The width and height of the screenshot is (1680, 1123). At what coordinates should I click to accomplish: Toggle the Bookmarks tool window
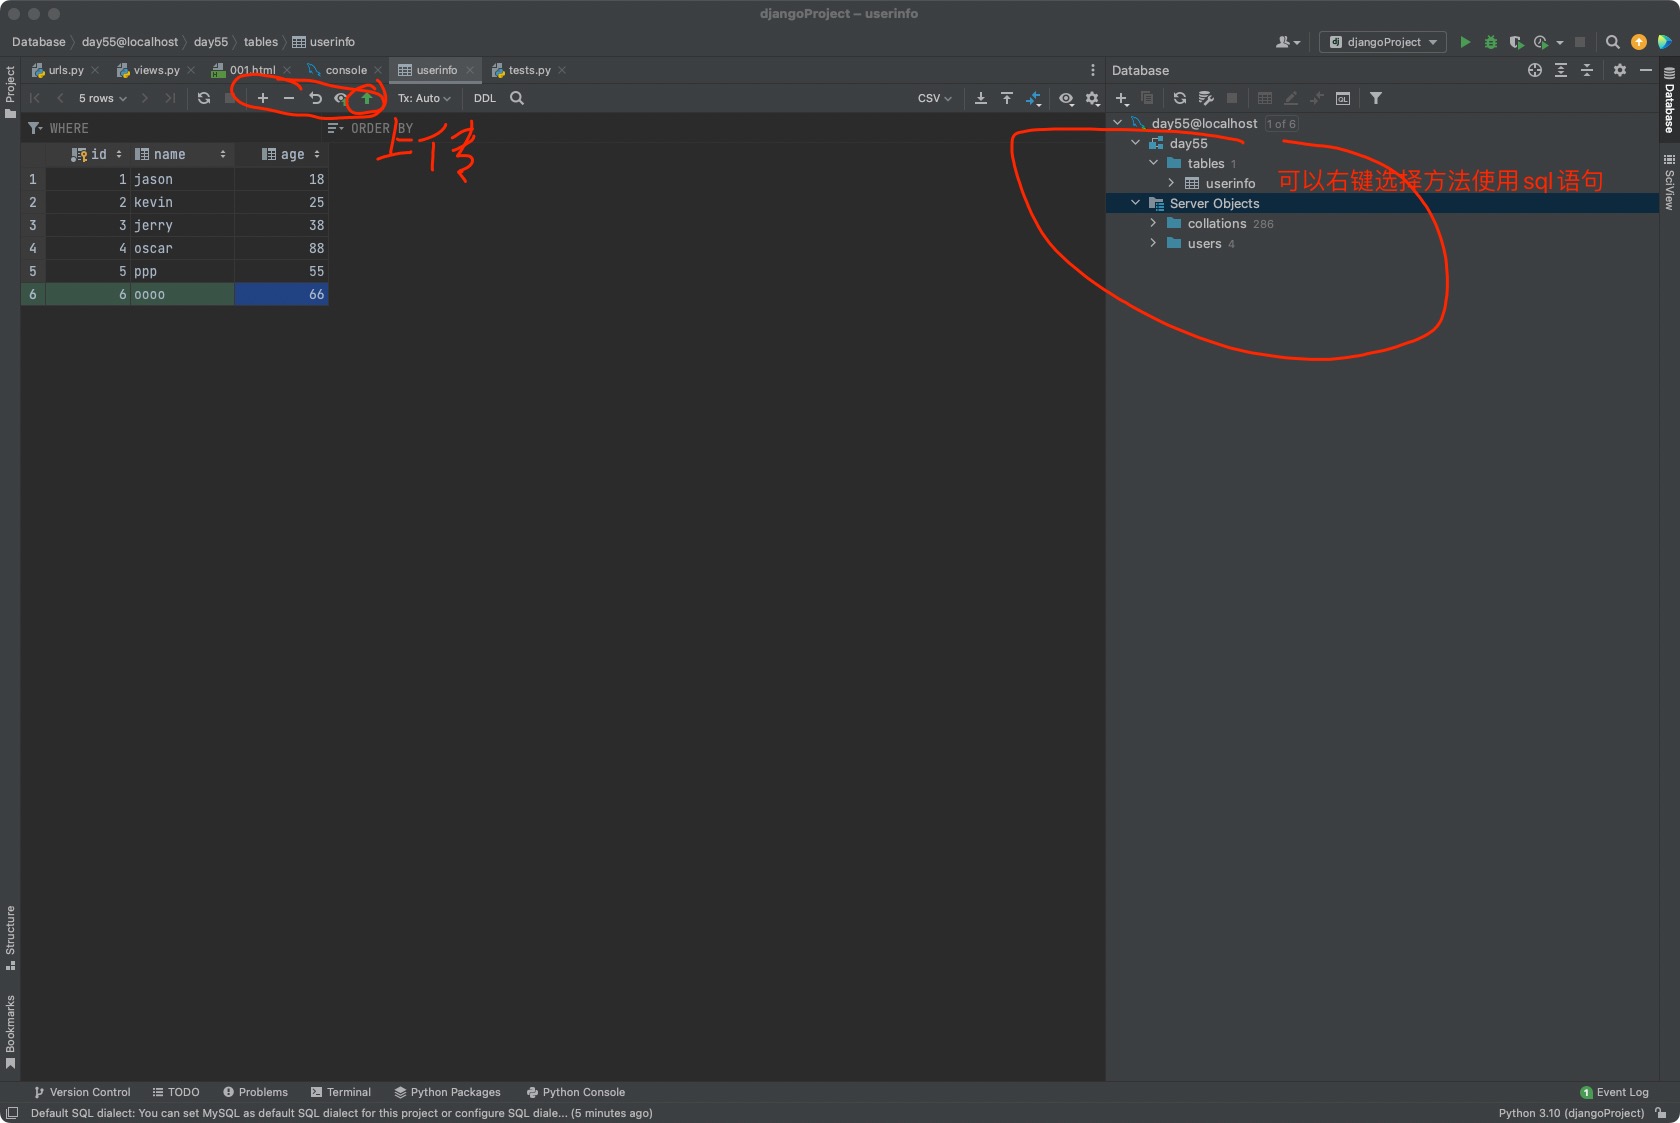tap(10, 1031)
